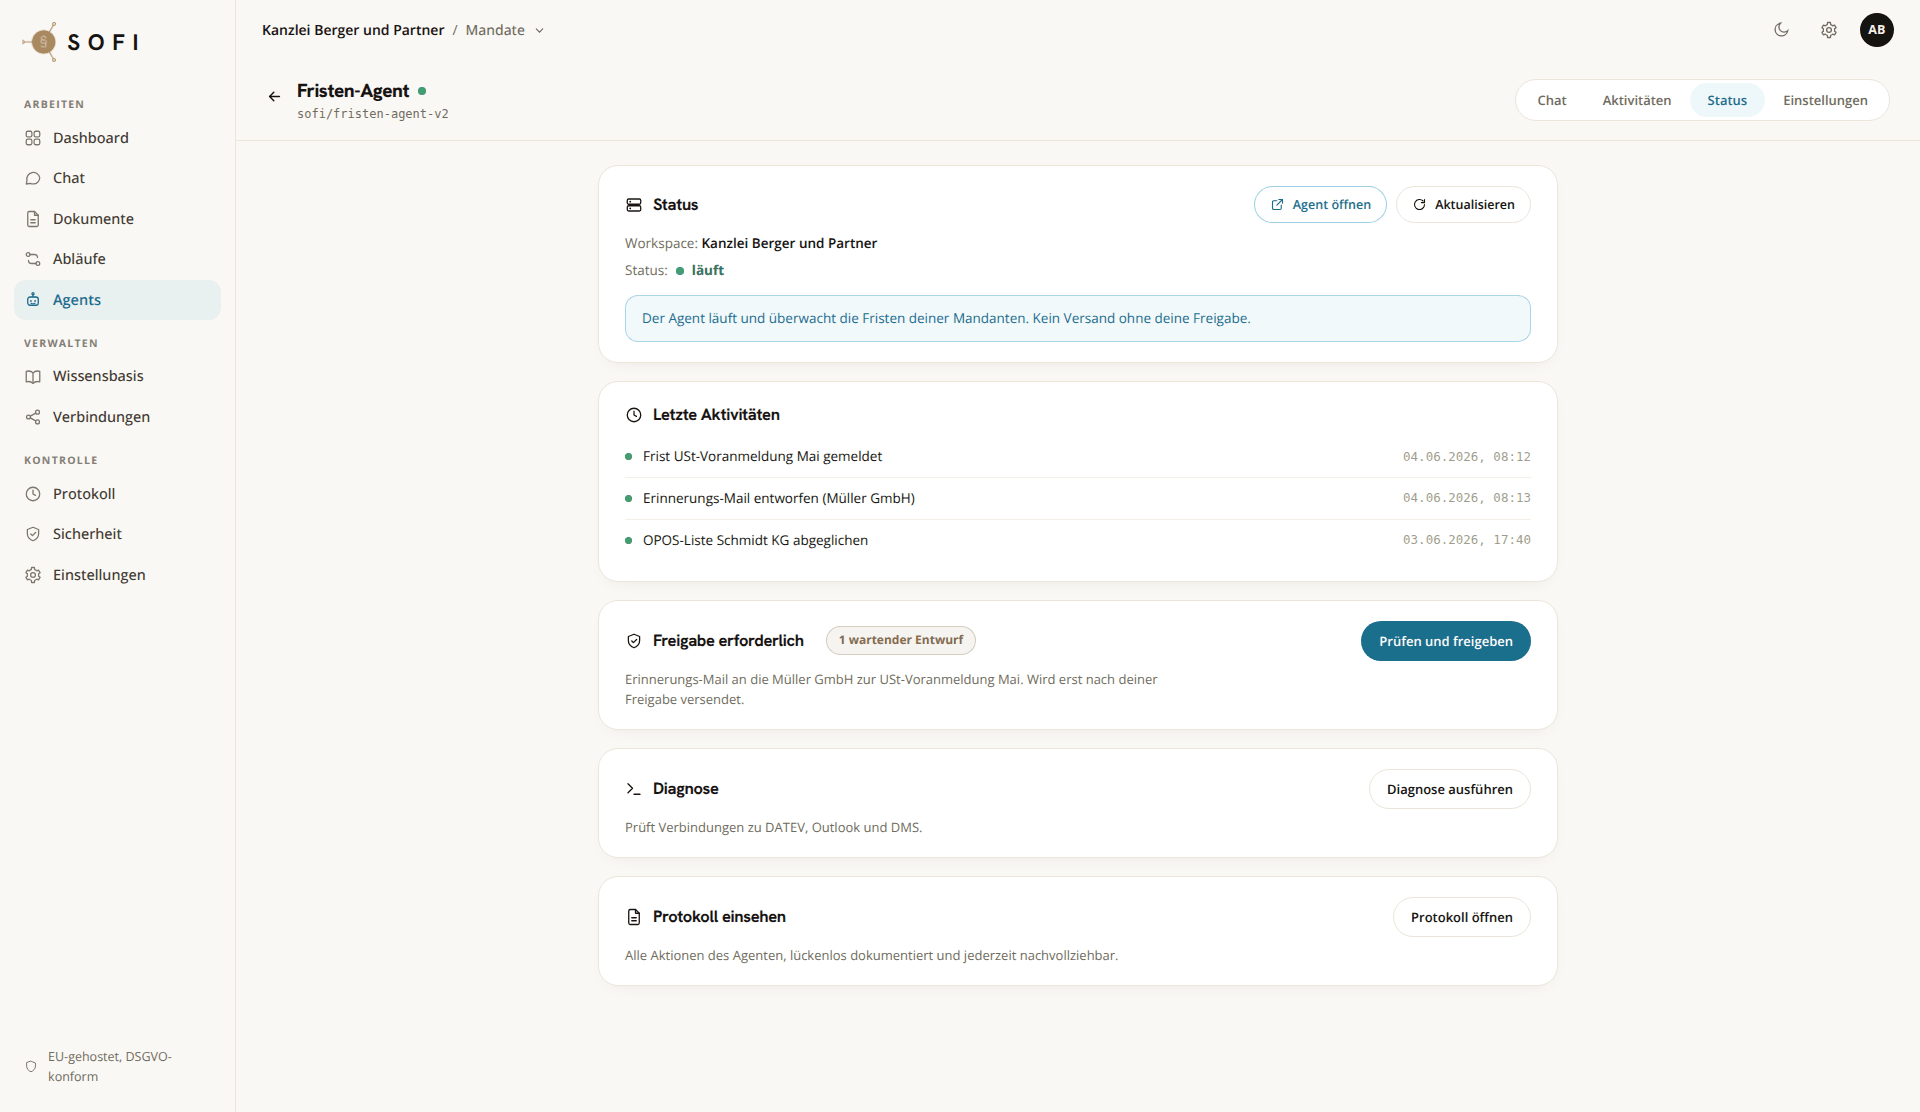The image size is (1920, 1112).
Task: Click the Aktualisieren button
Action: tap(1463, 205)
